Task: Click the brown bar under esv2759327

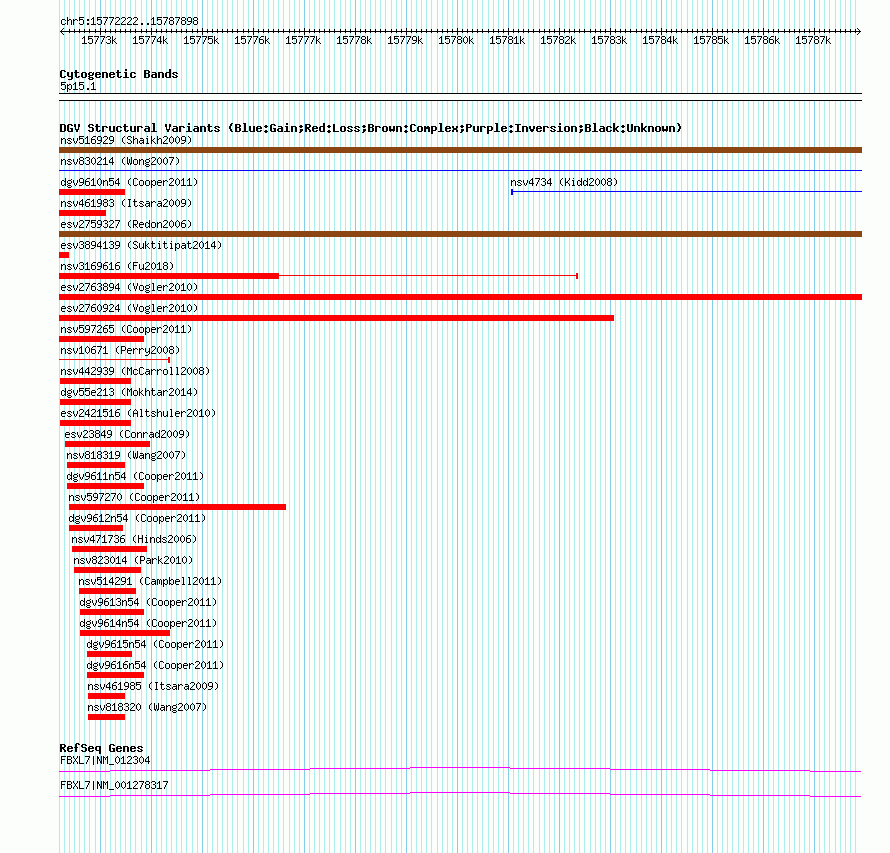Action: pyautogui.click(x=460, y=234)
